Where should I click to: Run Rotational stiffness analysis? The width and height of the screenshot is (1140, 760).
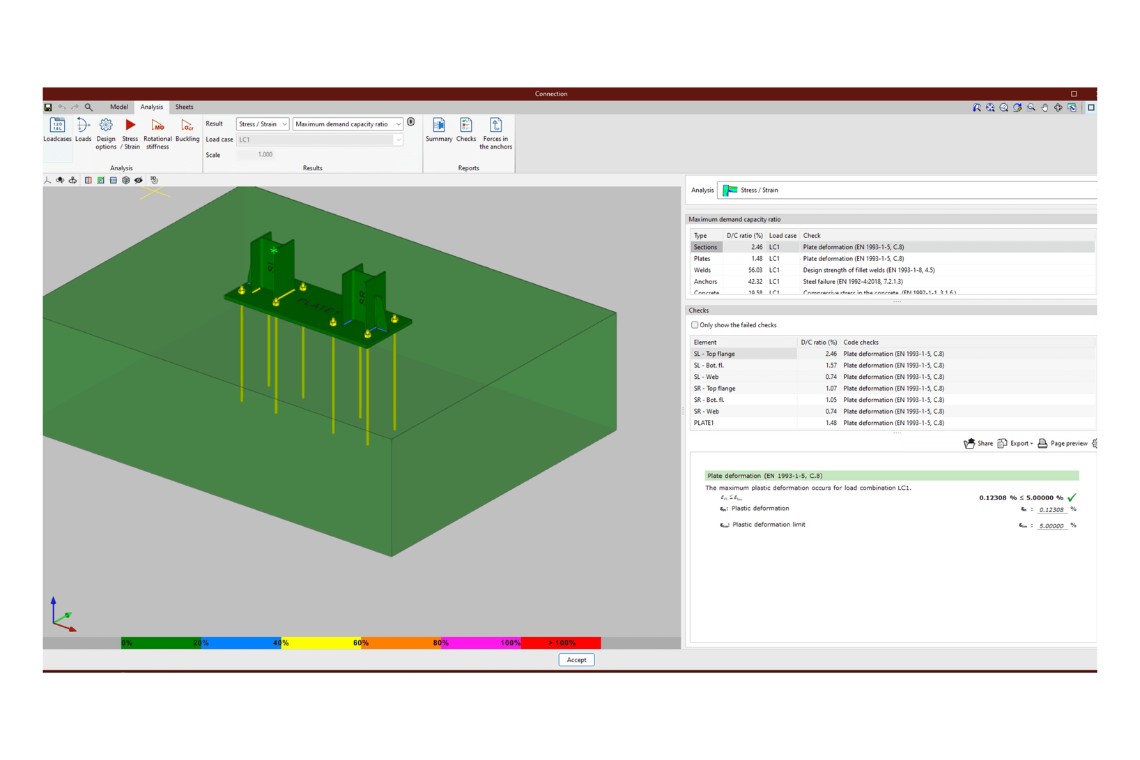157,127
